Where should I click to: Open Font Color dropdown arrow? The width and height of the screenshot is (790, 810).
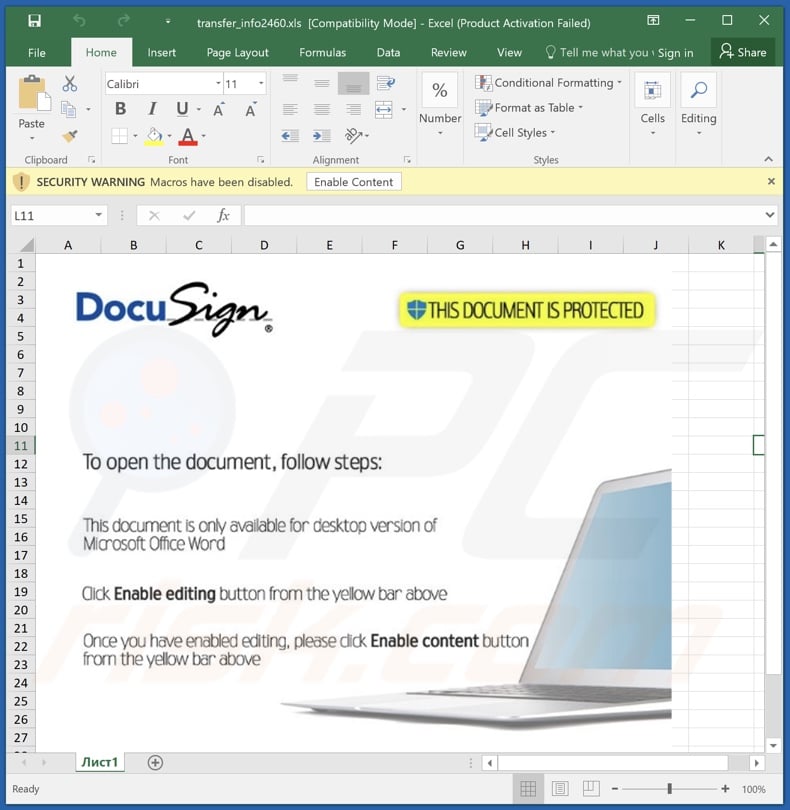point(204,136)
